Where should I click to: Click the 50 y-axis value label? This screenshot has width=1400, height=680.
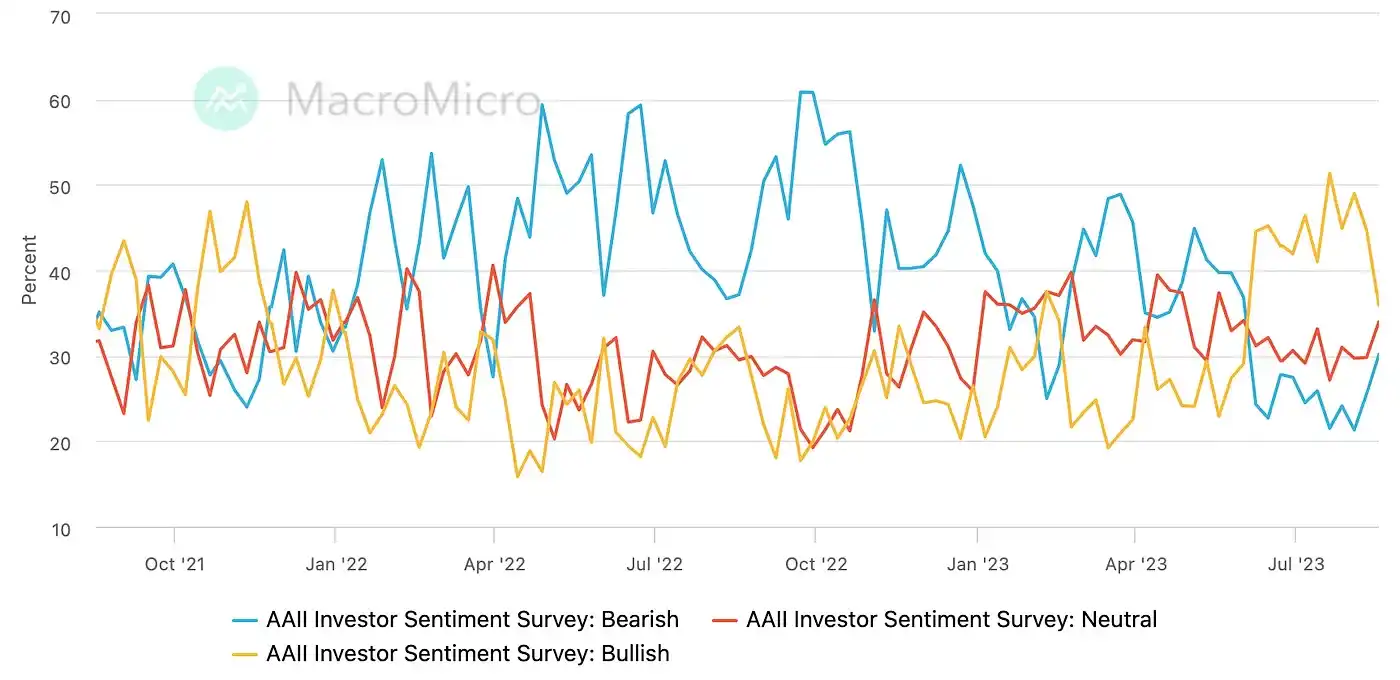pyautogui.click(x=59, y=187)
